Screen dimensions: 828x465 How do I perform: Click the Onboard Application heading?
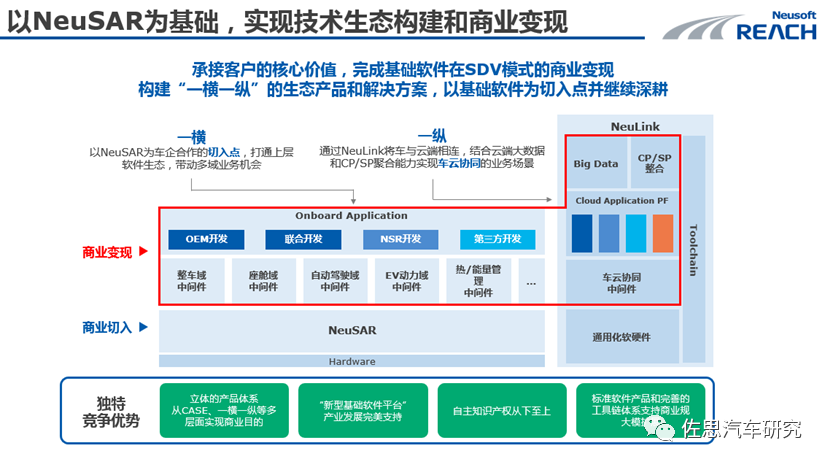point(351,215)
